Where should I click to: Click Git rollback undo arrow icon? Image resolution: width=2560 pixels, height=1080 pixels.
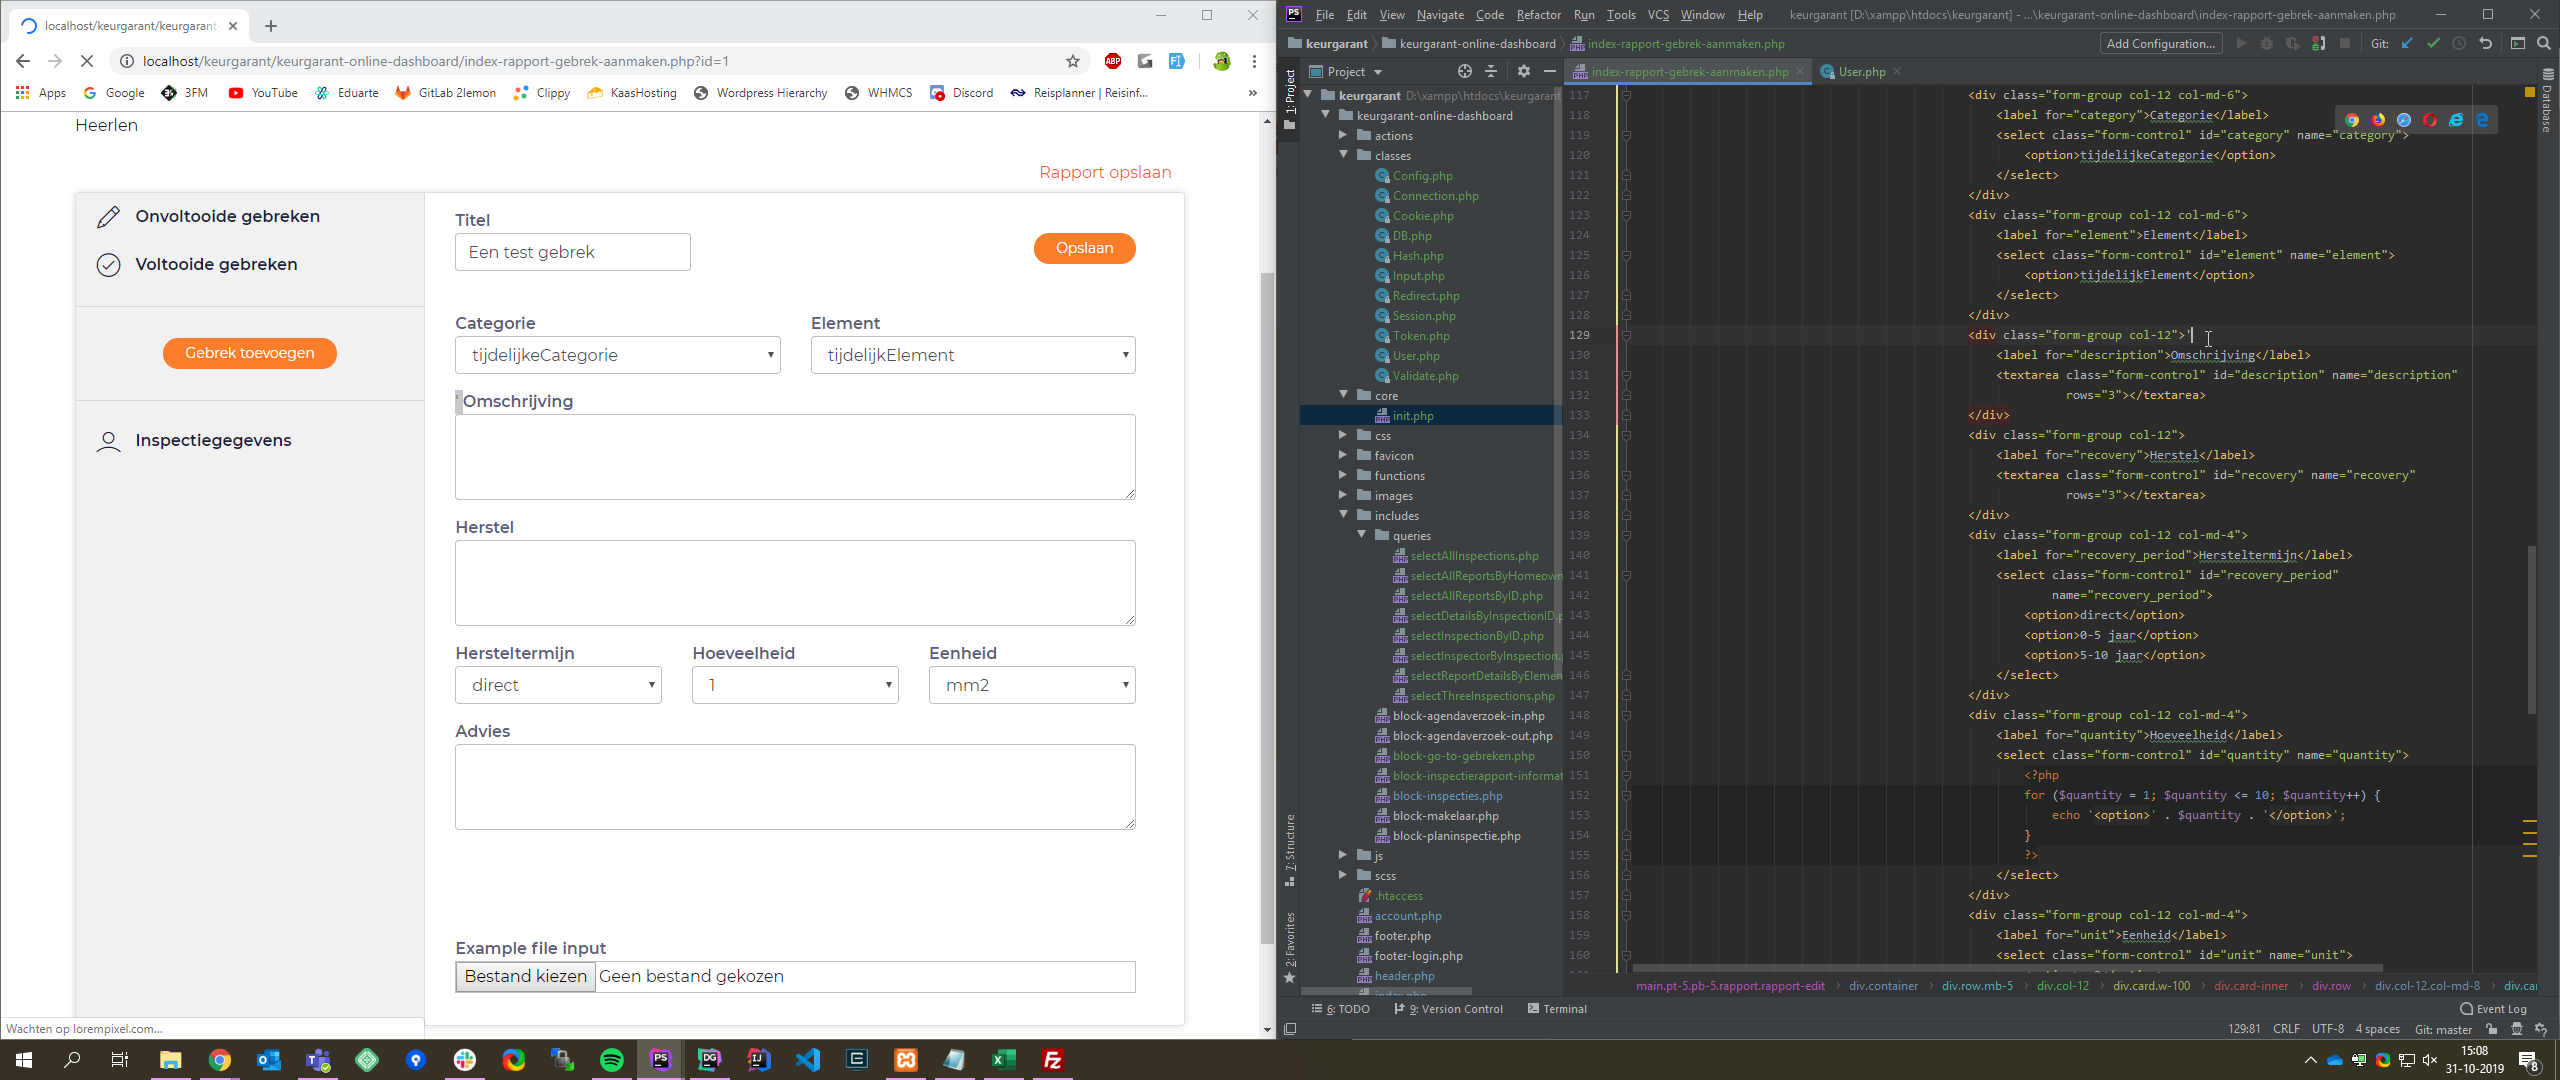tap(2485, 43)
